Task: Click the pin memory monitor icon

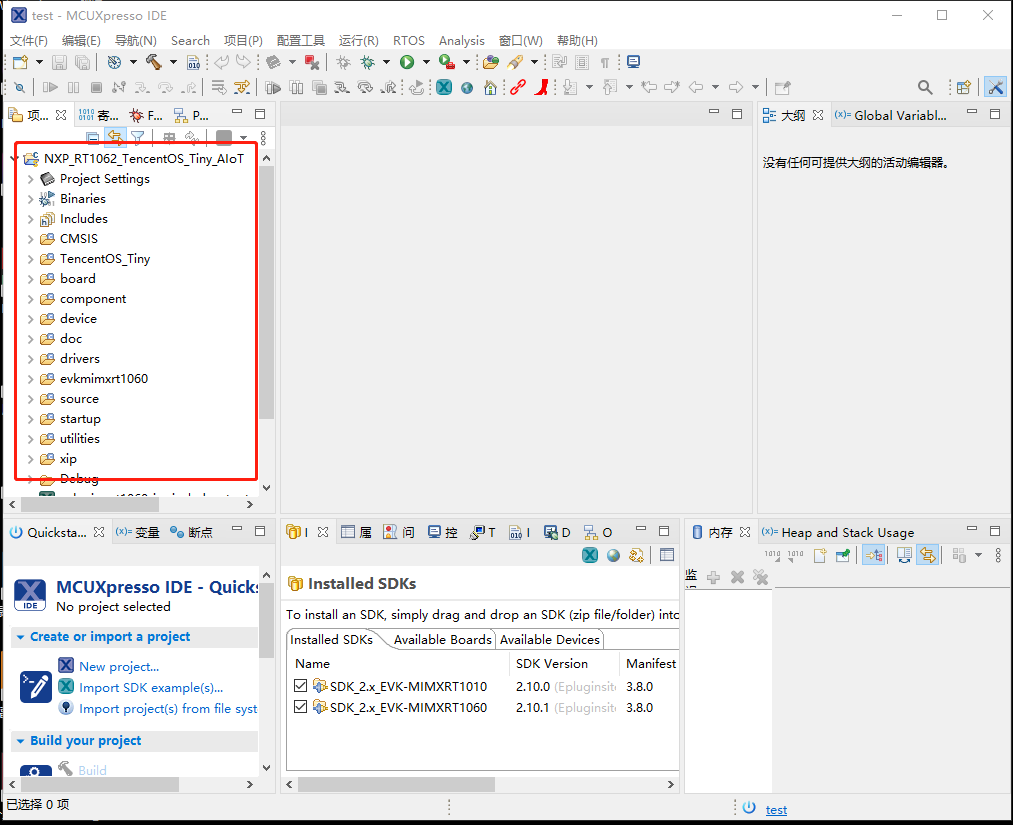Action: (x=843, y=555)
